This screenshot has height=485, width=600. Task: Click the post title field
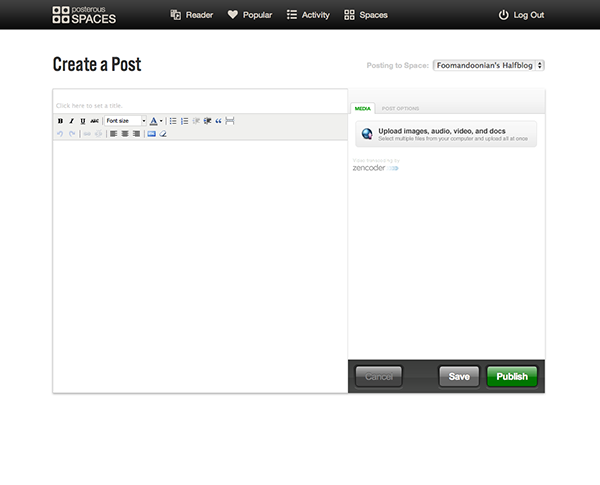pyautogui.click(x=200, y=105)
